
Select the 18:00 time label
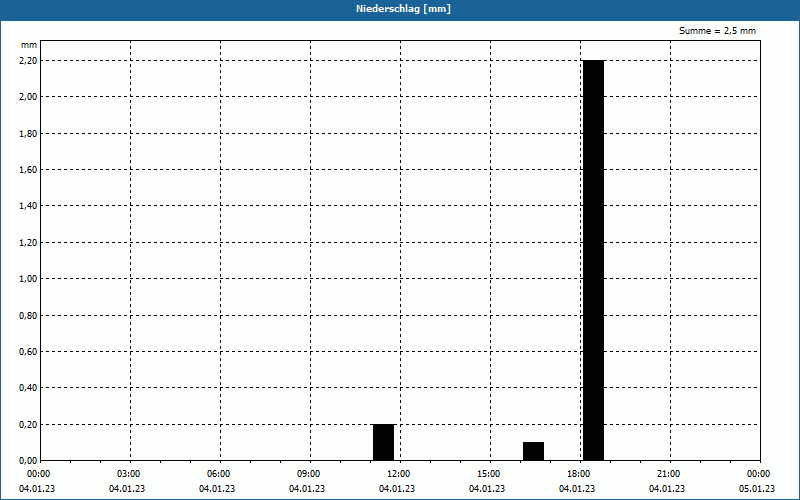[x=579, y=474]
